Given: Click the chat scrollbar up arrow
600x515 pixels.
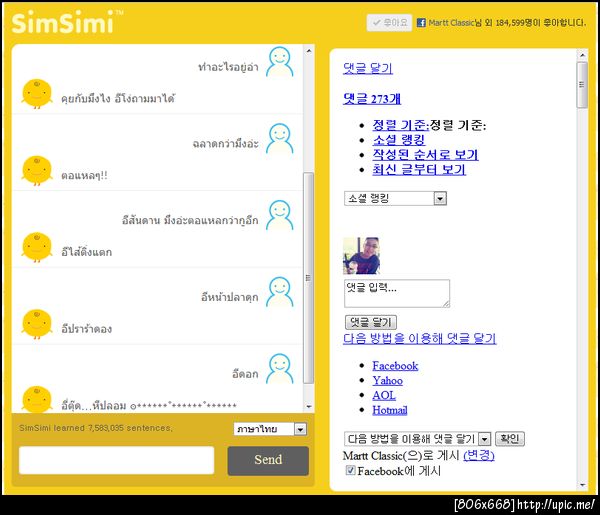Looking at the screenshot, I should click(309, 51).
